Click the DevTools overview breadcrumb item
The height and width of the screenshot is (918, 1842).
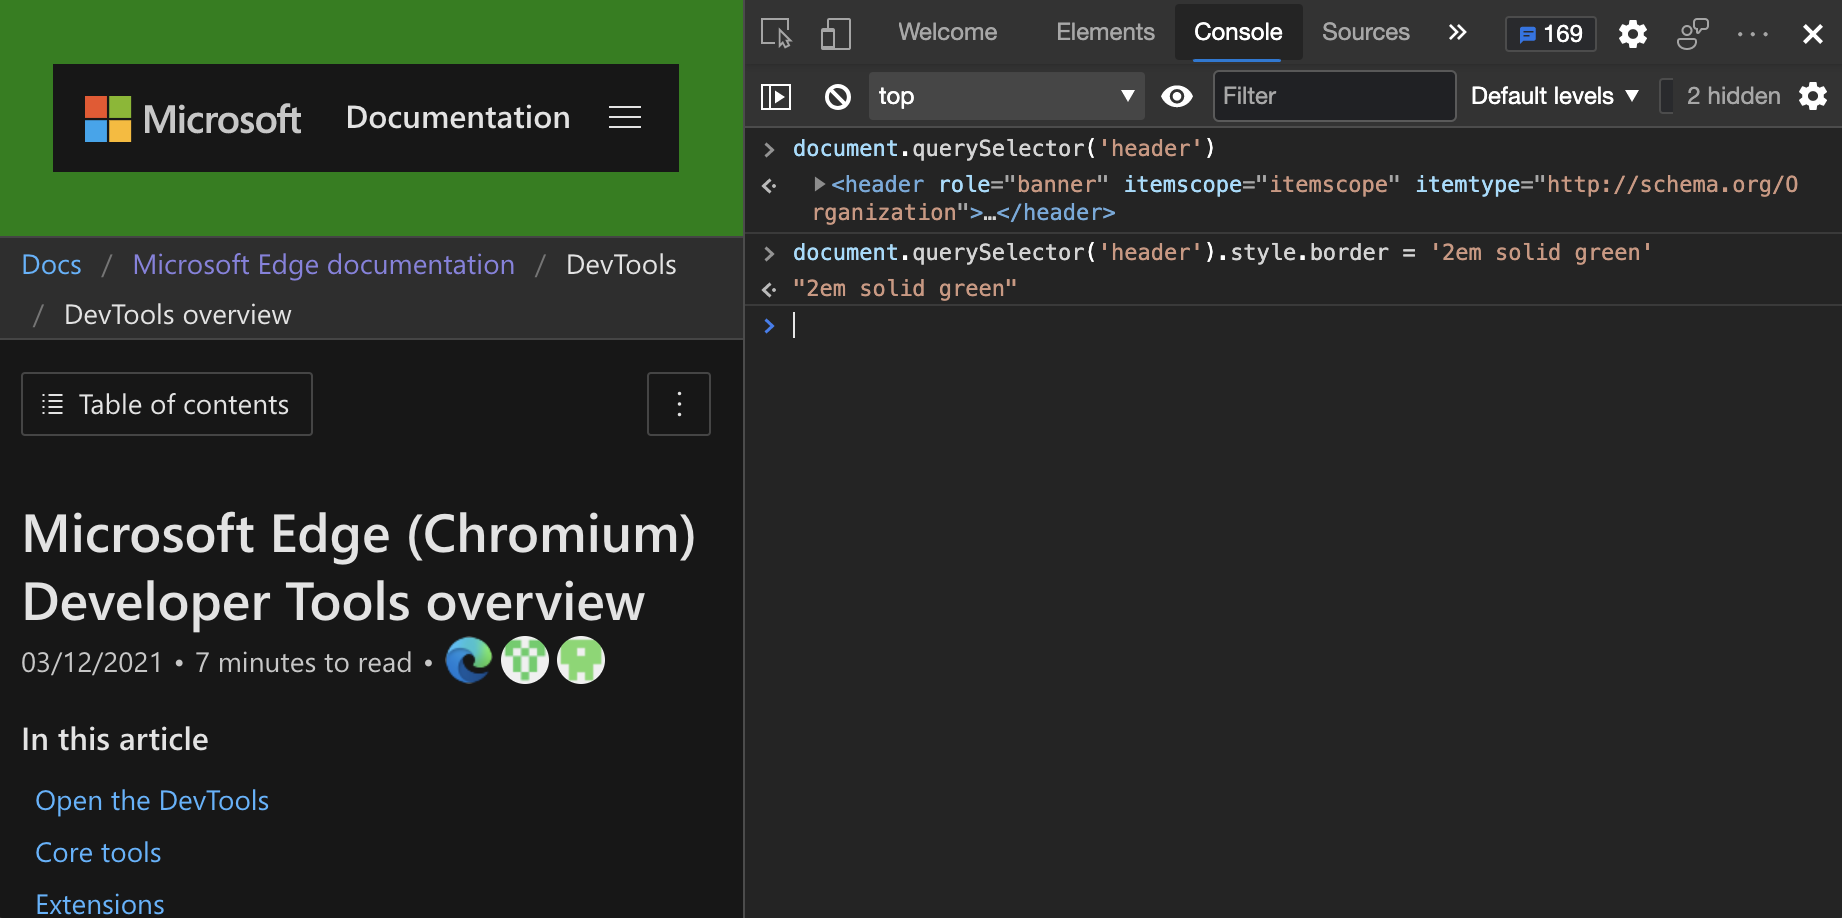pos(178,314)
